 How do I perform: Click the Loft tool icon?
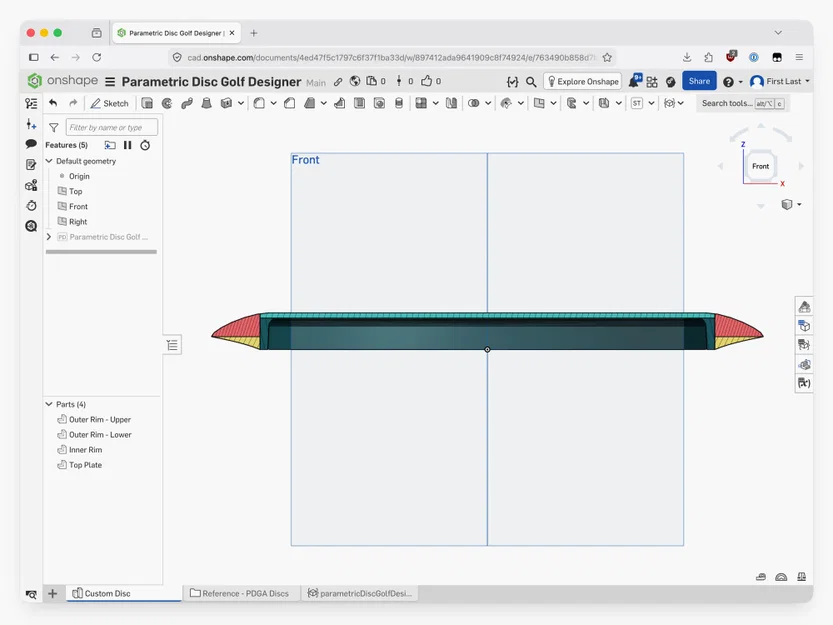tap(207, 103)
